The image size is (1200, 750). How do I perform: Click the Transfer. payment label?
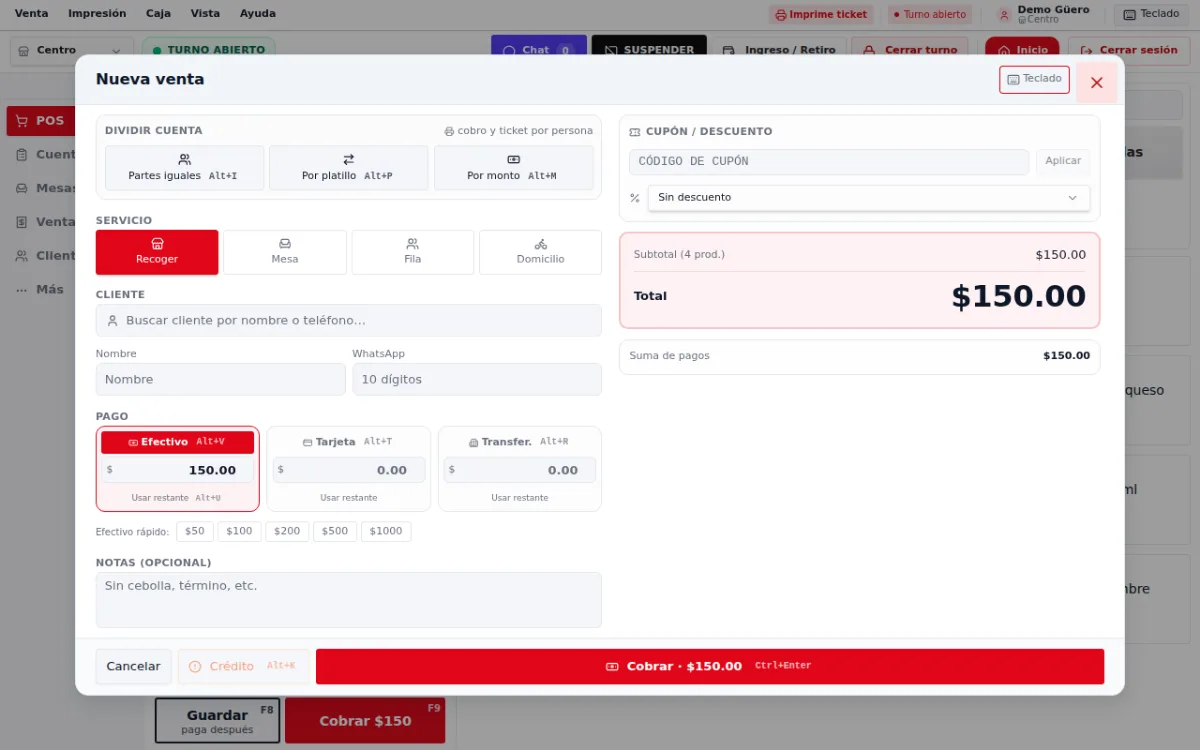click(x=520, y=442)
